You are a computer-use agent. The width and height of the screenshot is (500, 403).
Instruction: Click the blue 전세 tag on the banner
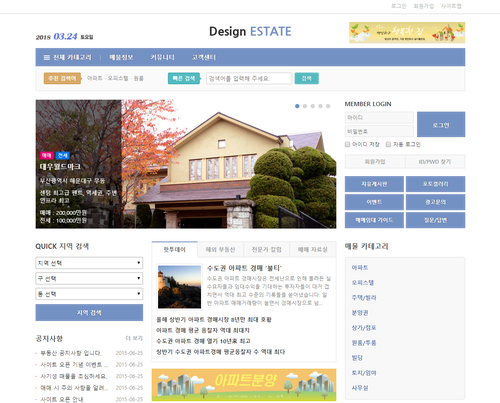tap(63, 155)
